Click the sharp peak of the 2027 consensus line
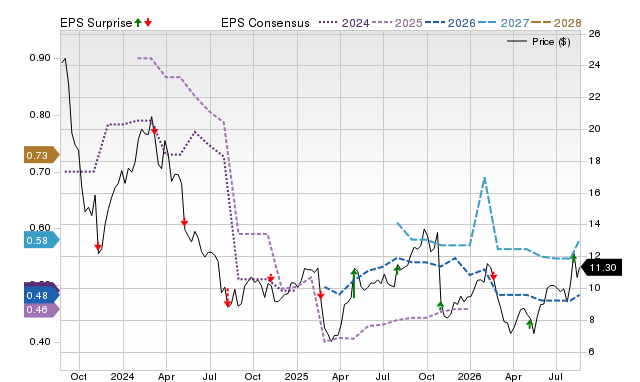The height and width of the screenshot is (382, 640). pyautogui.click(x=484, y=178)
